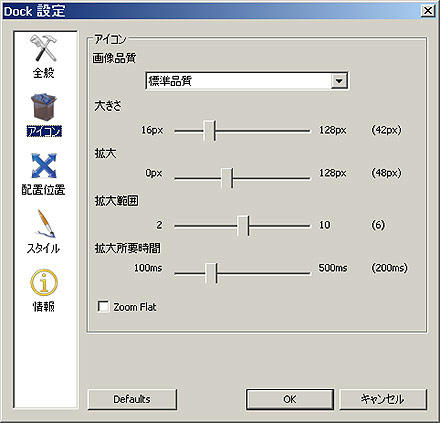Enable the Zoom Flat checkbox
Screen dimensions: 440x423
click(103, 307)
